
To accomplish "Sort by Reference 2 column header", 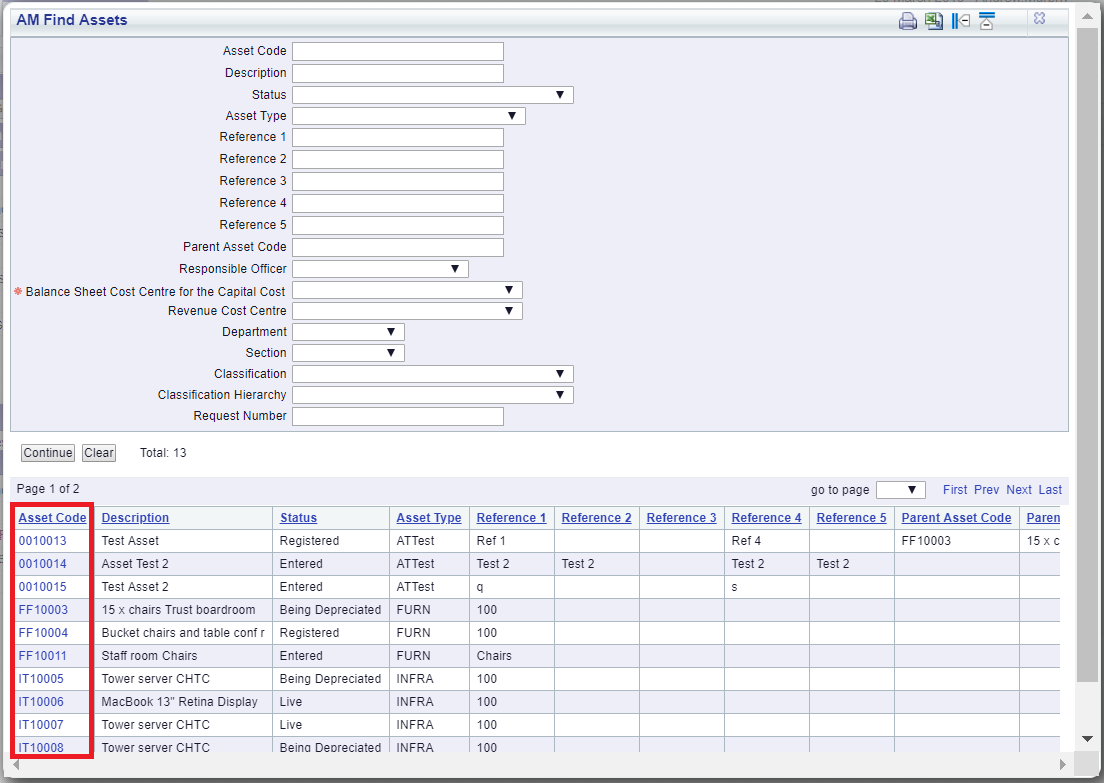I will click(x=596, y=518).
